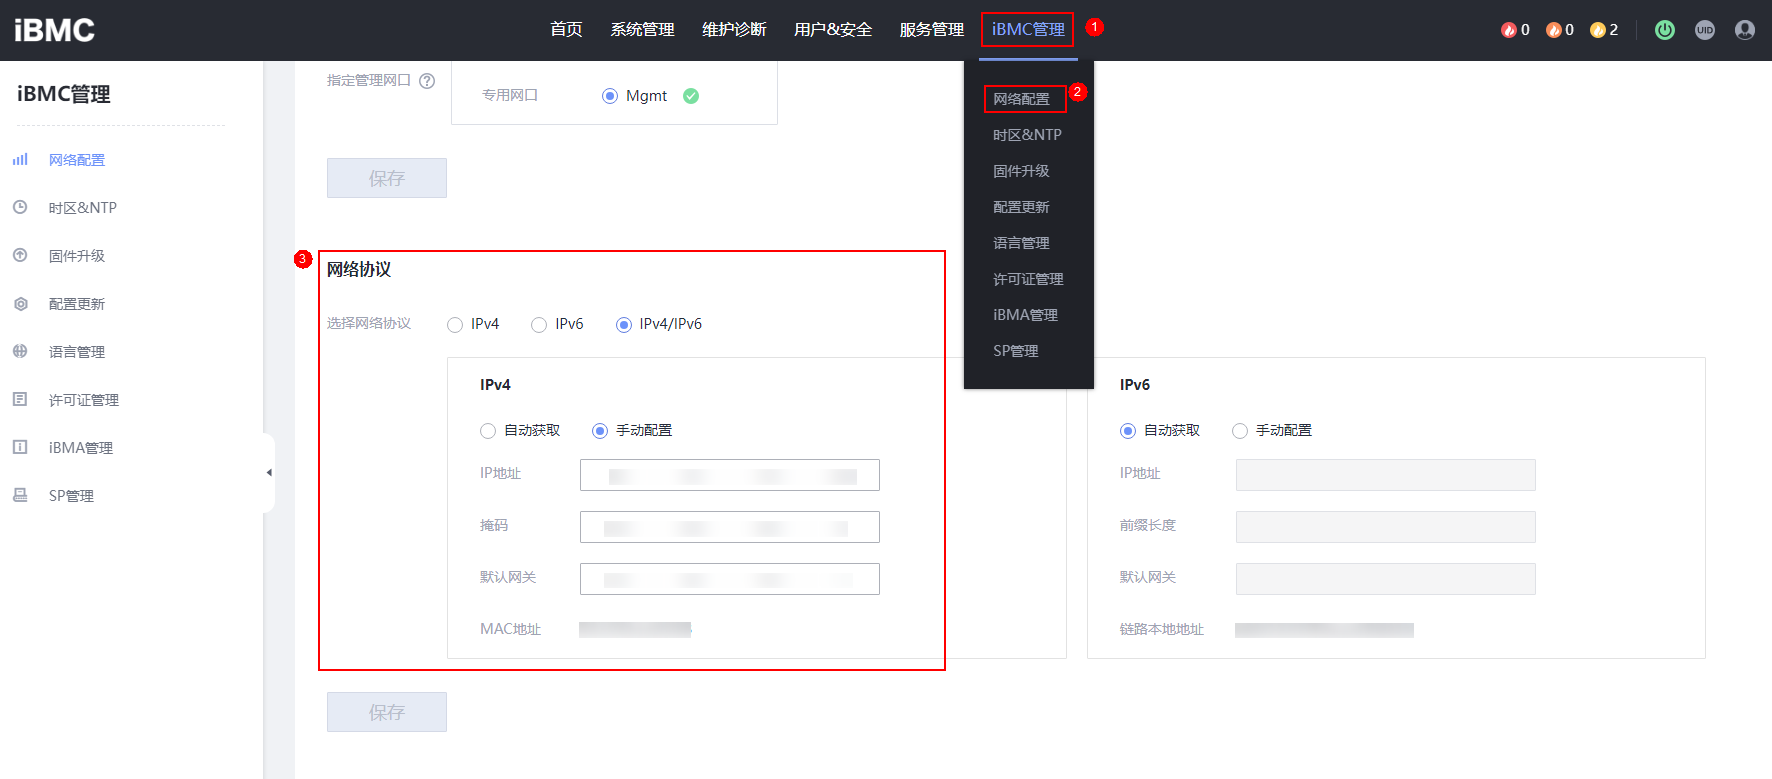Image resolution: width=1772 pixels, height=779 pixels.
Task: Click the 链路本地地址 label
Action: coord(1162,629)
